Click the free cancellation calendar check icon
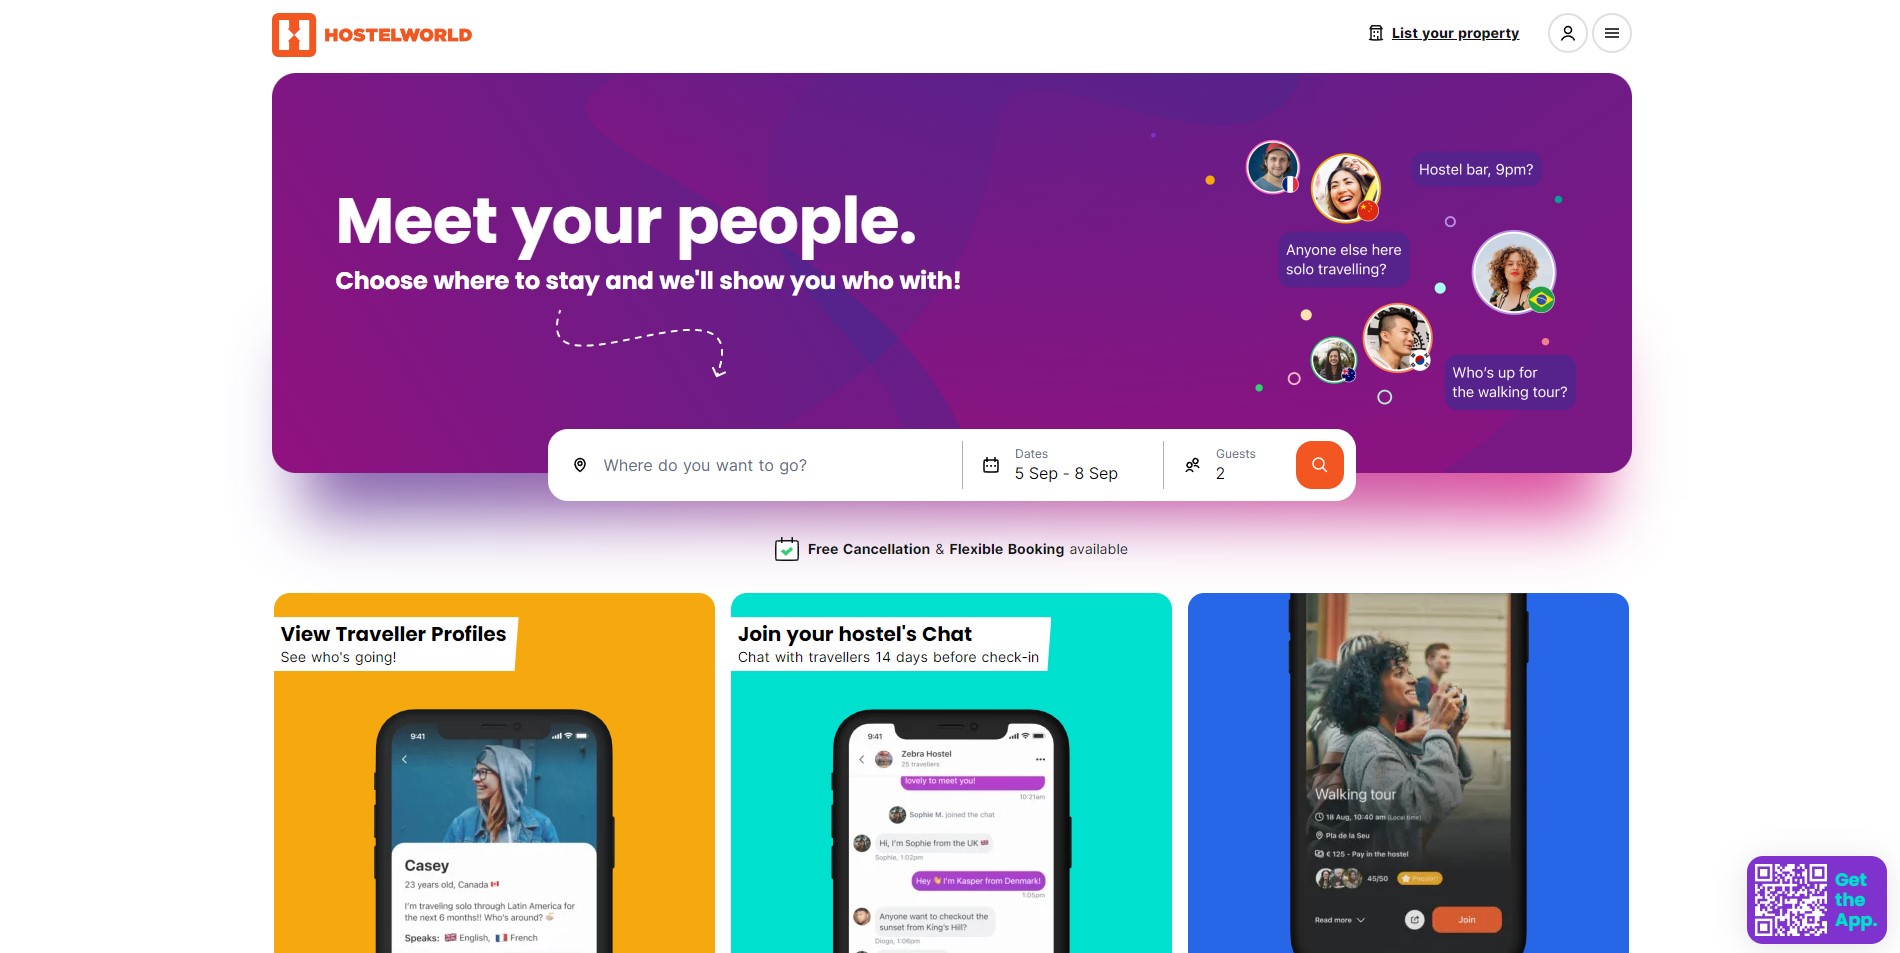Image resolution: width=1900 pixels, height=953 pixels. click(787, 549)
